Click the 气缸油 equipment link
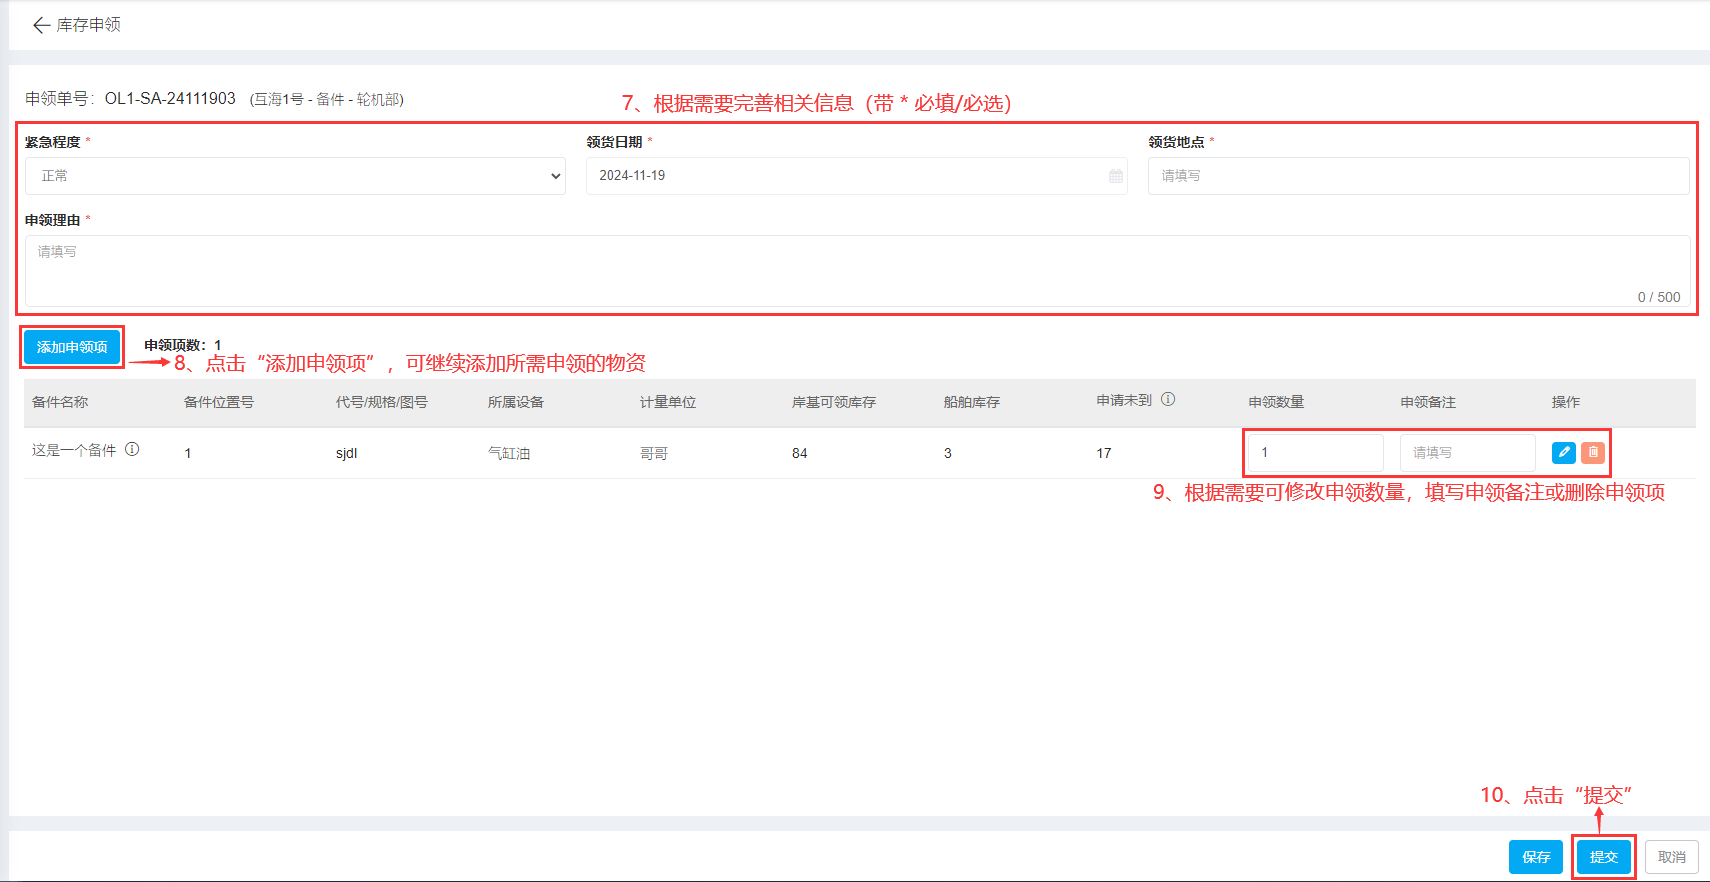 tap(509, 453)
